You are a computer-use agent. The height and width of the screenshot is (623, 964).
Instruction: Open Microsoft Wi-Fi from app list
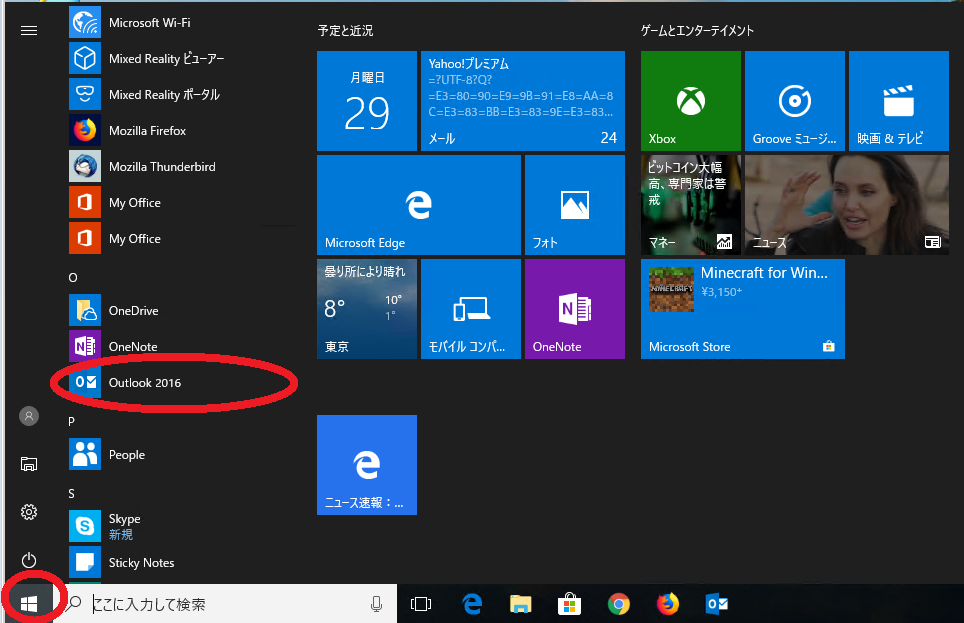183,23
